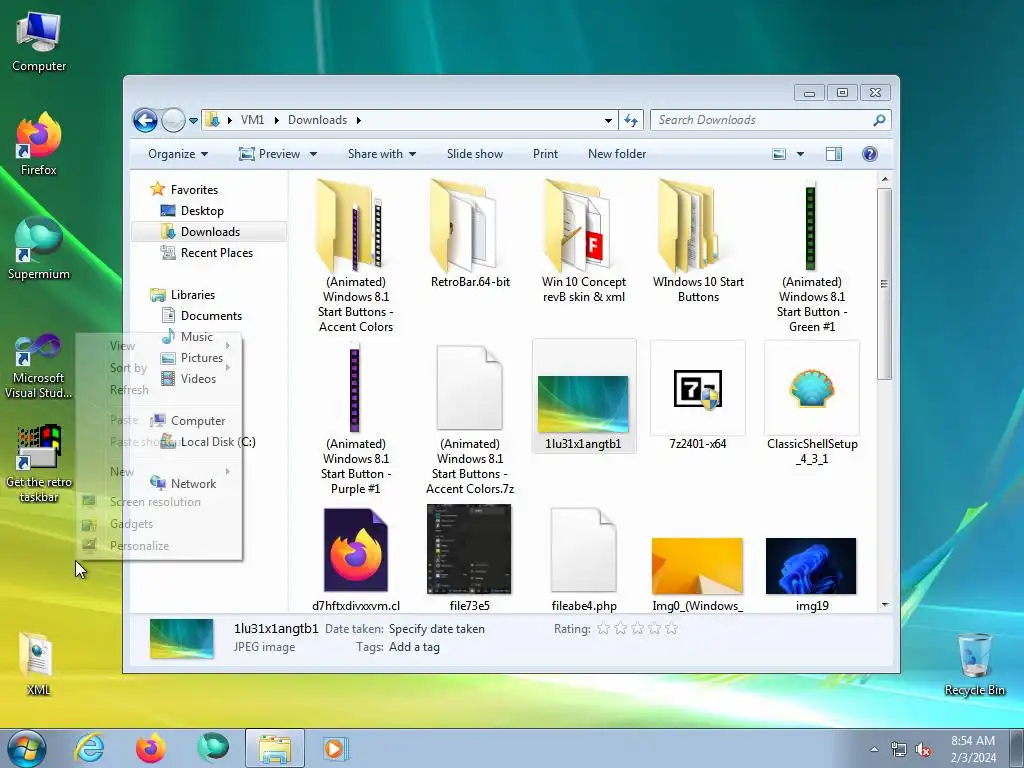The image size is (1024, 768).
Task: Select the WIndows 10 Start Buttons folder
Action: tap(698, 242)
